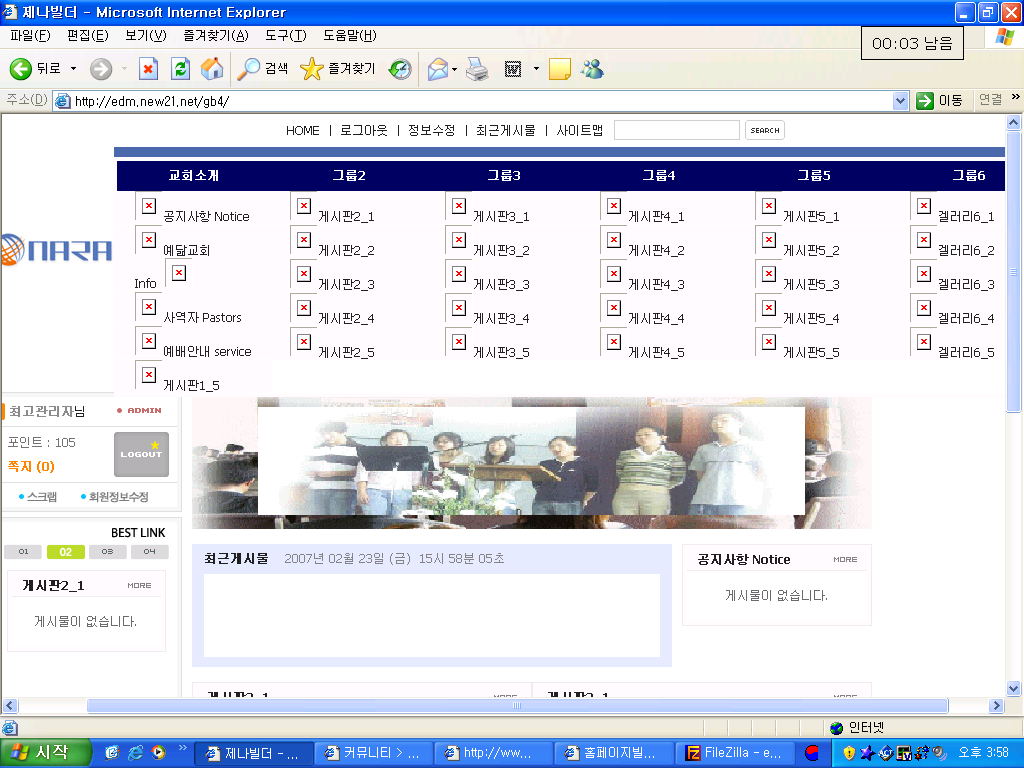Image resolution: width=1024 pixels, height=768 pixels.
Task: Click the site search text field
Action: tap(676, 130)
